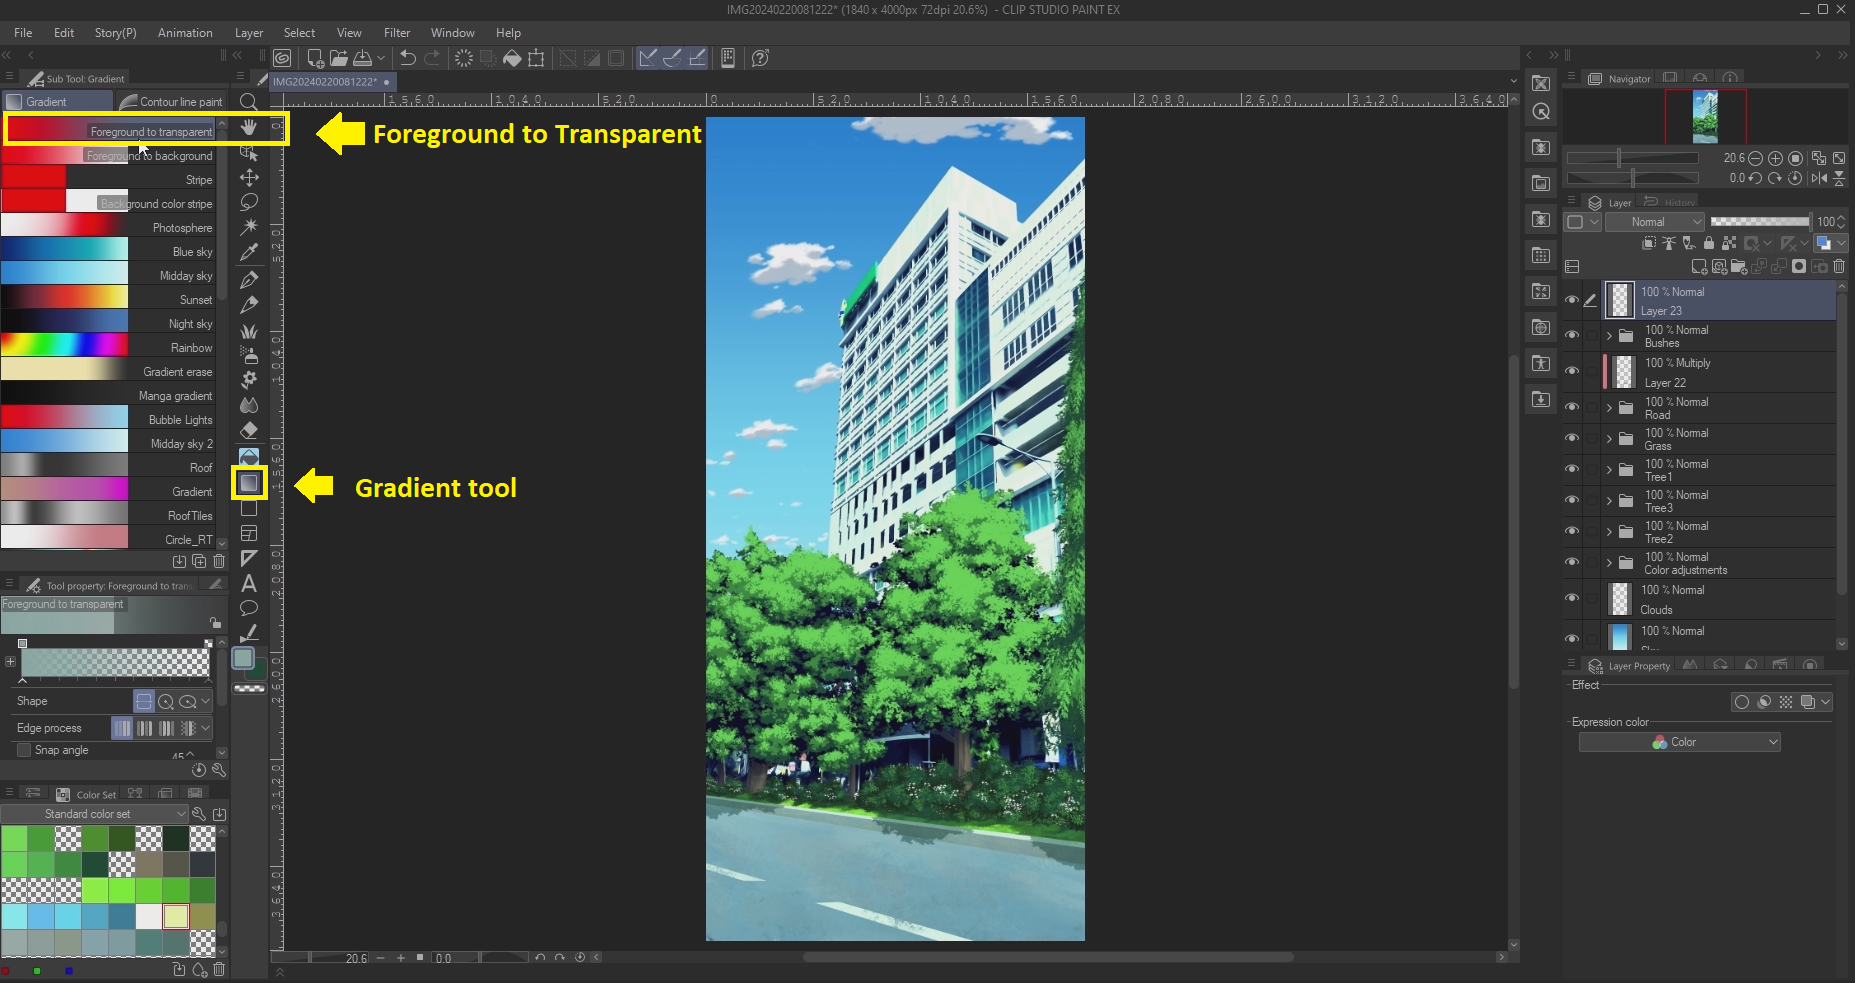Viewport: 1855px width, 983px height.
Task: Expand the Road layer folder
Action: click(1609, 408)
